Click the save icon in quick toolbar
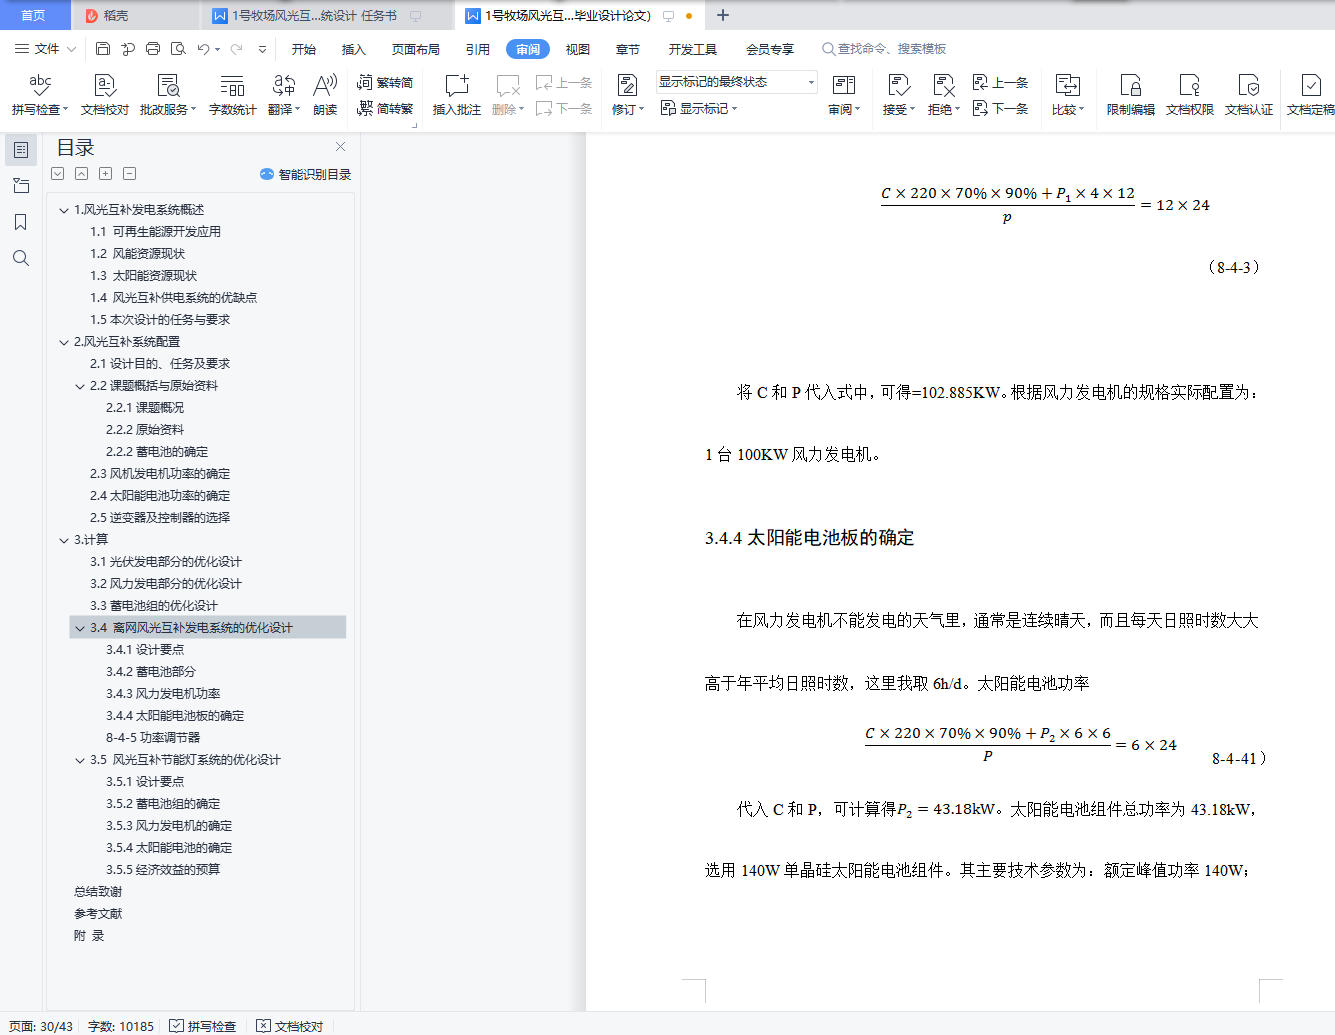Screen dimensions: 1335x1035 tap(103, 49)
